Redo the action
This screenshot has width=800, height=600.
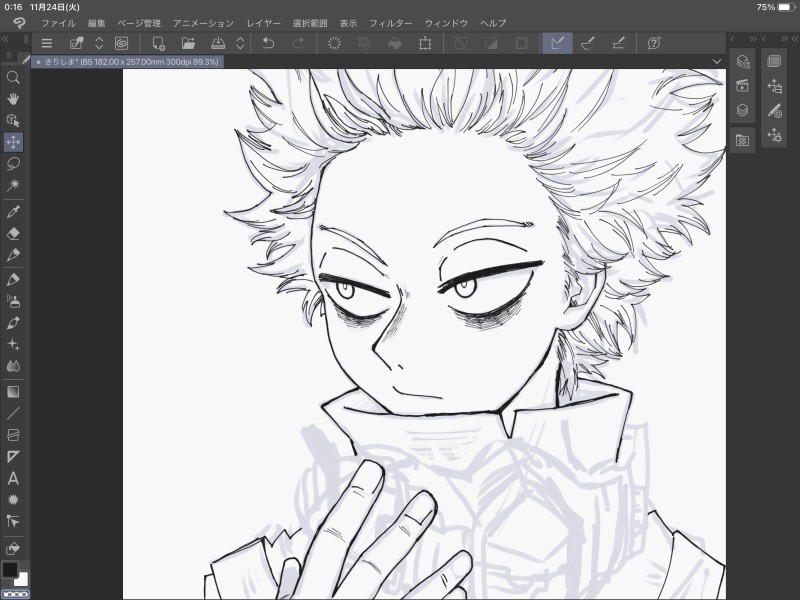[x=298, y=43]
